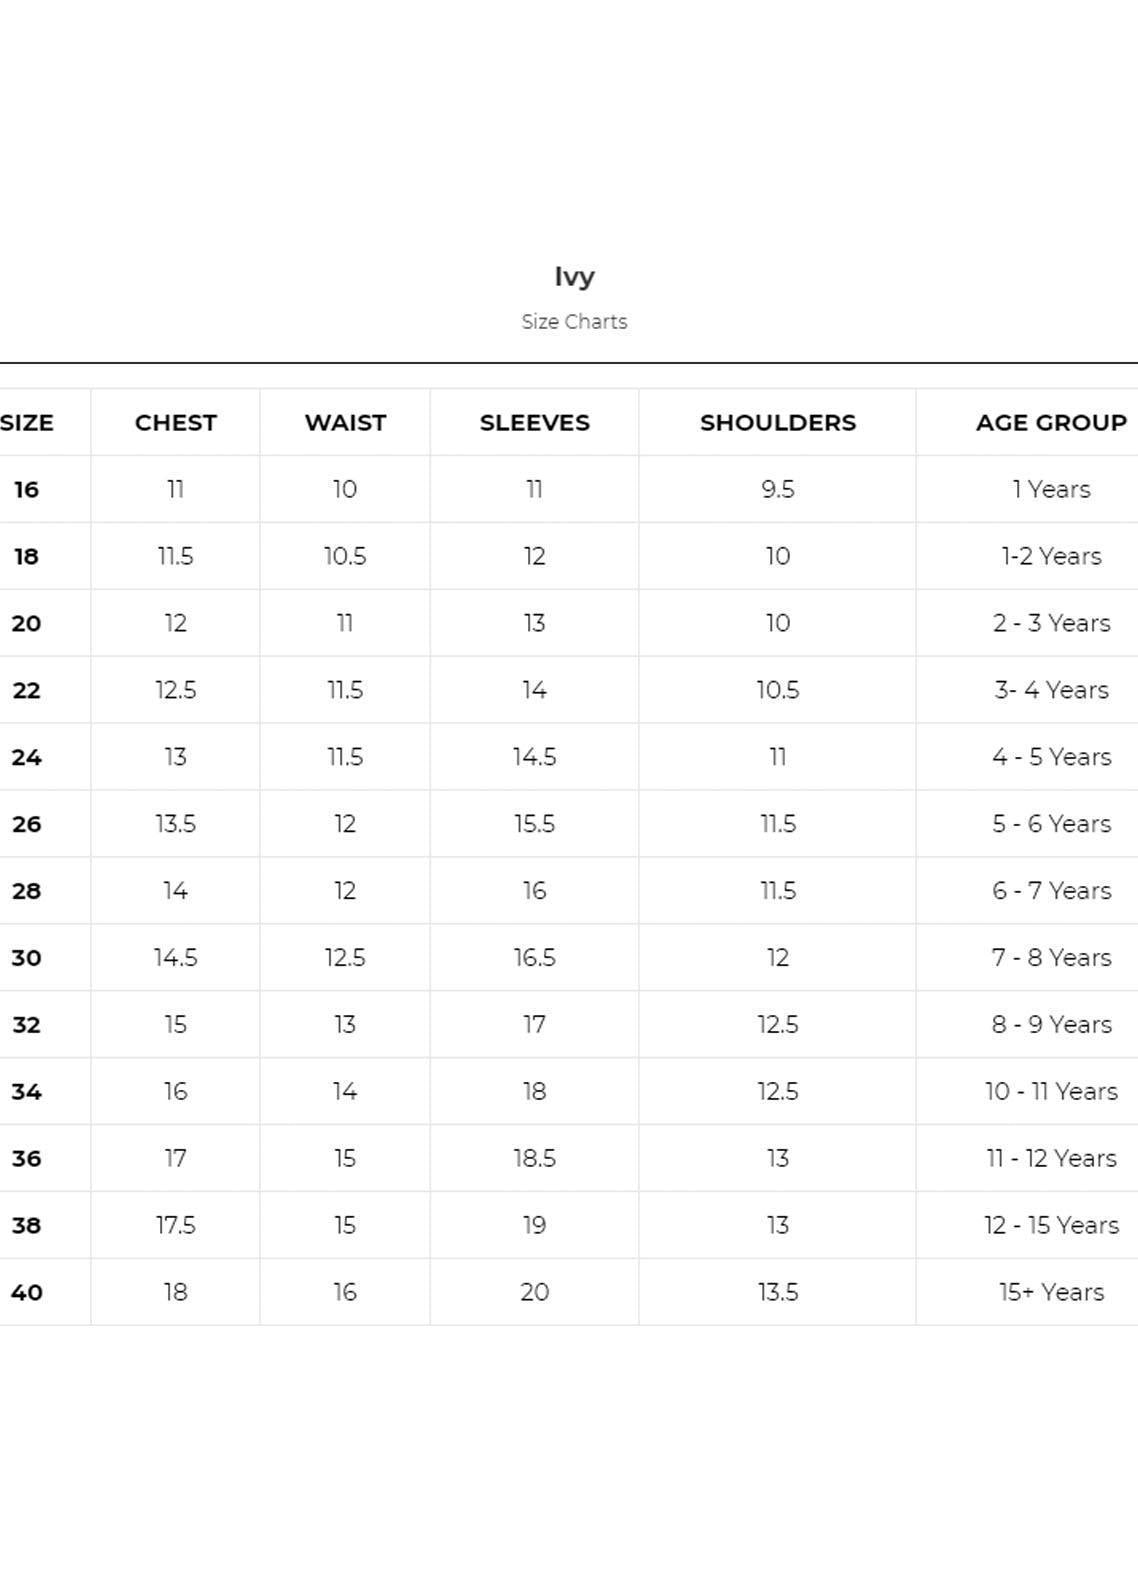Click the 10 - 11 Years age cell
The height and width of the screenshot is (1584, 1138).
1051,1091
